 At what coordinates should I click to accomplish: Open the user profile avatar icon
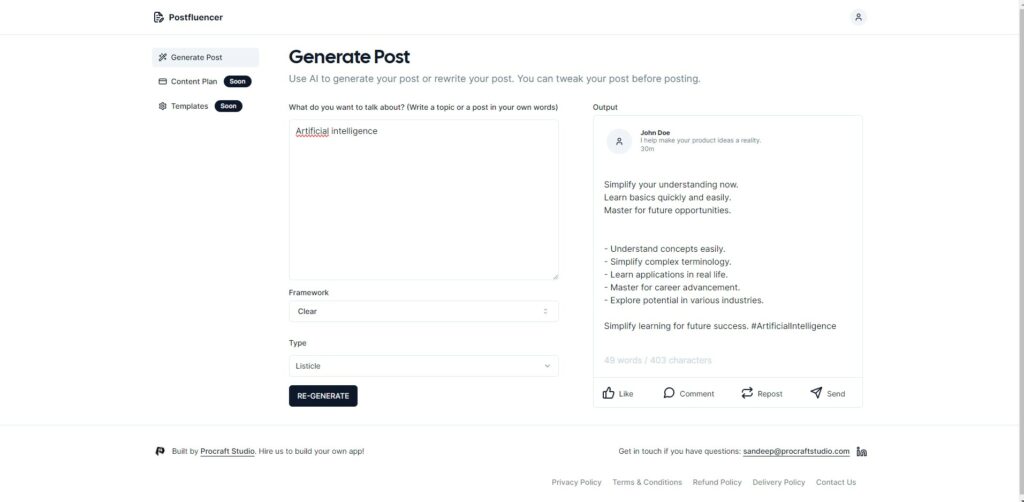(x=858, y=18)
